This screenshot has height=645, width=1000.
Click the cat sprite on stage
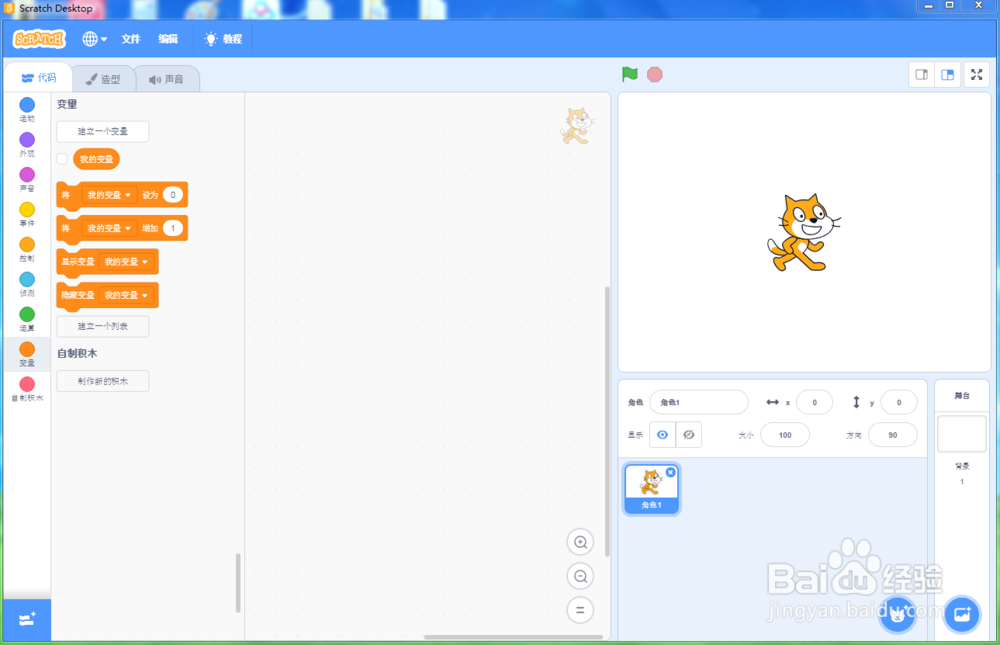click(802, 233)
